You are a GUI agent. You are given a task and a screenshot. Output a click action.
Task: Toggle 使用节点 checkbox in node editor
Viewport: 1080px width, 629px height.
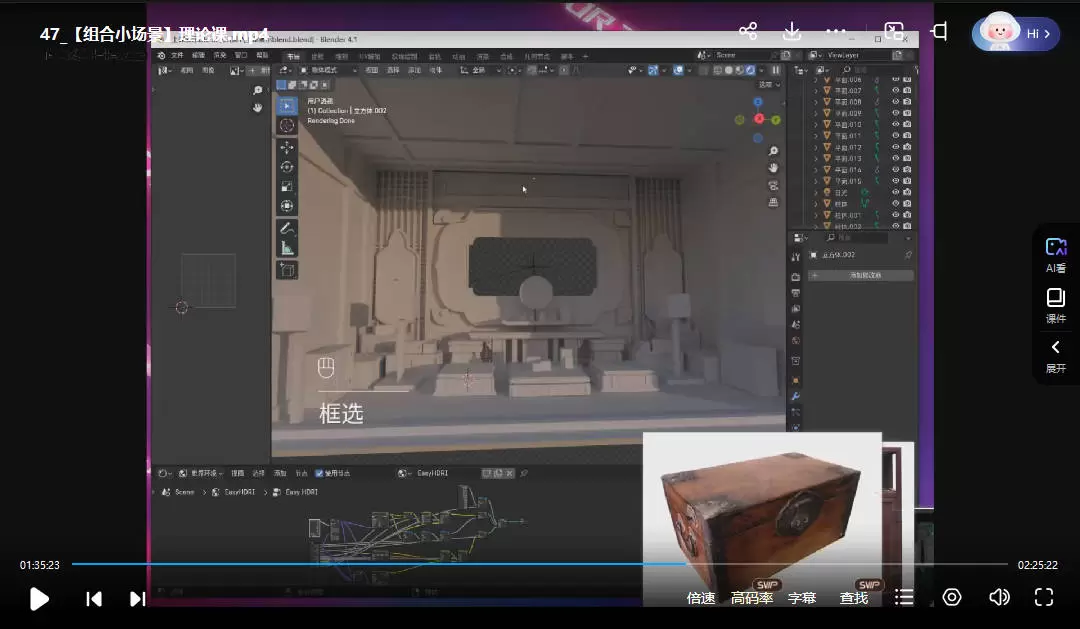(319, 473)
